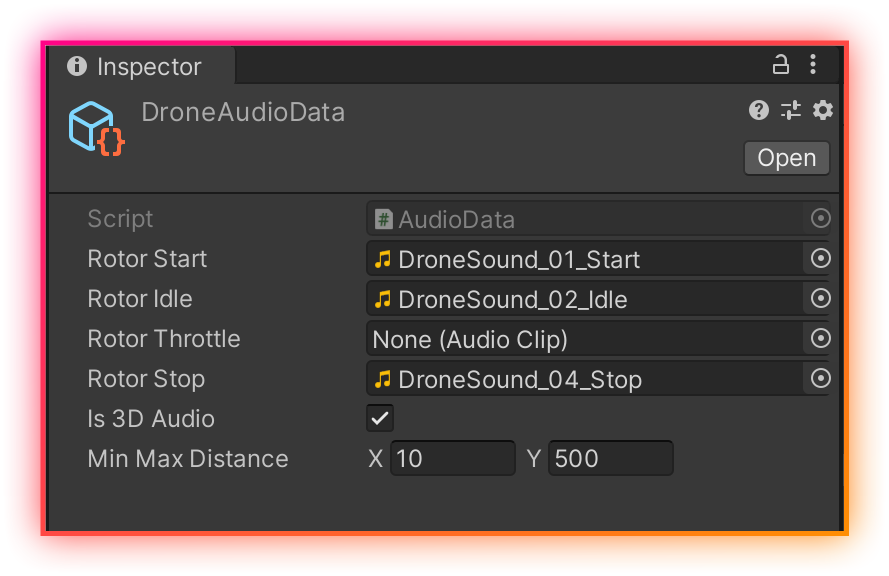Viewport: 889px width, 576px height.
Task: Toggle the Inspector lock icon
Action: (x=781, y=66)
